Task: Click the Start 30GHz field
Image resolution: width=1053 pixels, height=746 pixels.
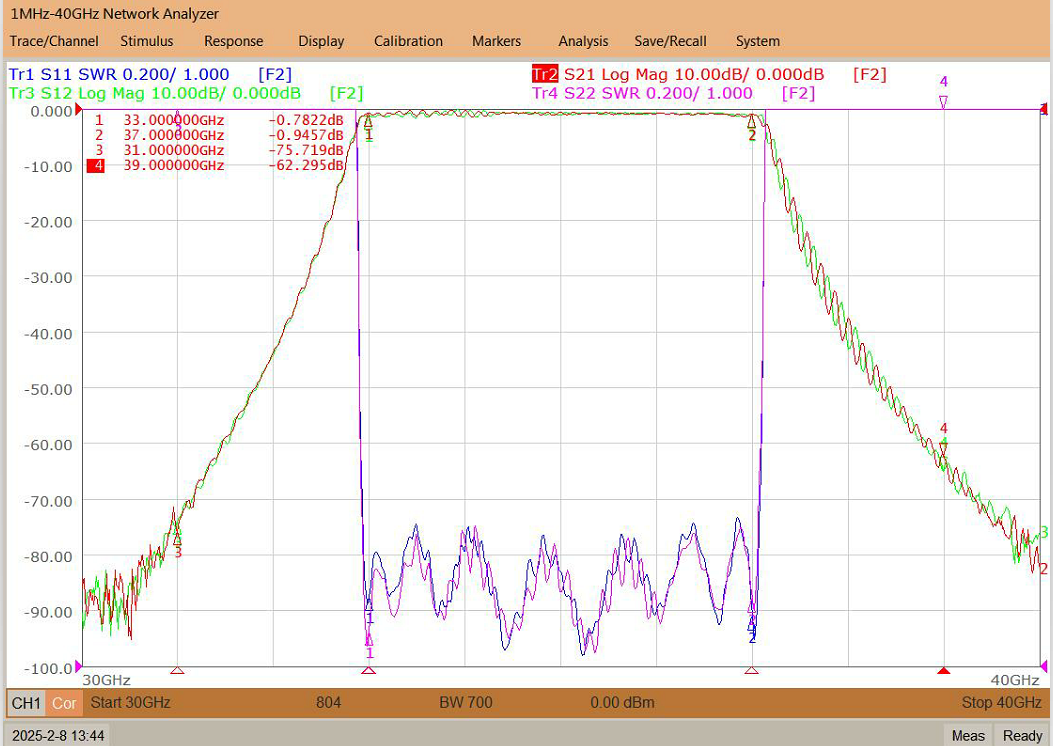Action: (130, 703)
